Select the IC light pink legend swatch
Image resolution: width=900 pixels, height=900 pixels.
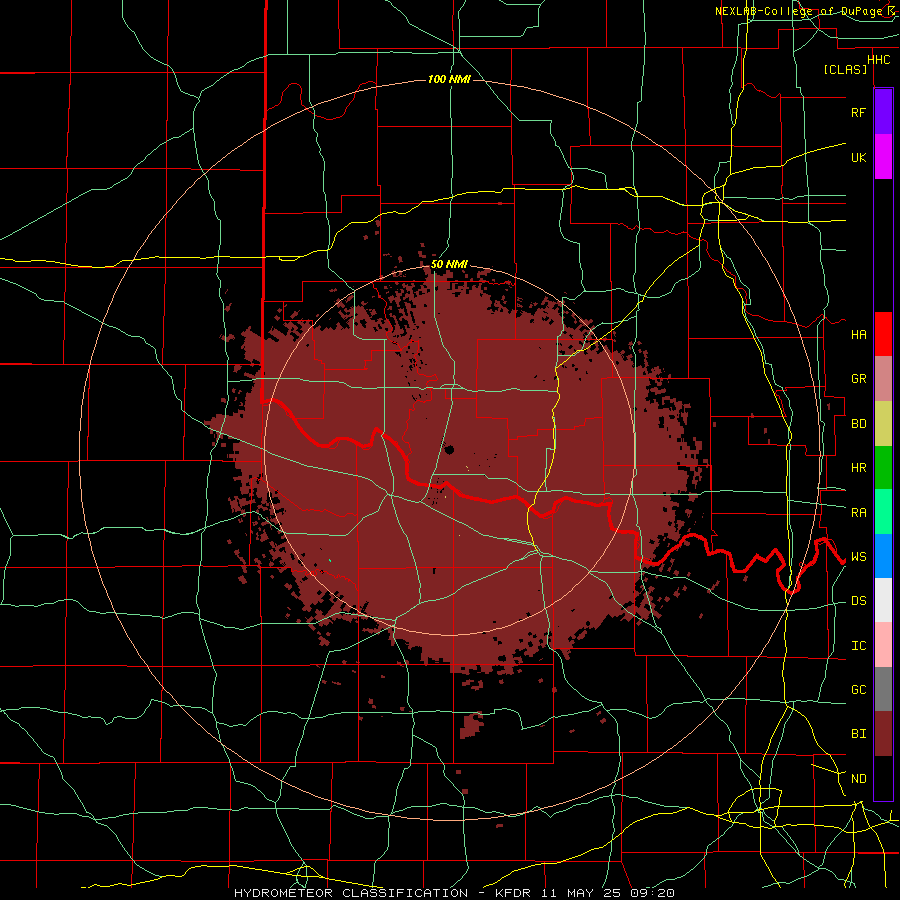pyautogui.click(x=883, y=645)
